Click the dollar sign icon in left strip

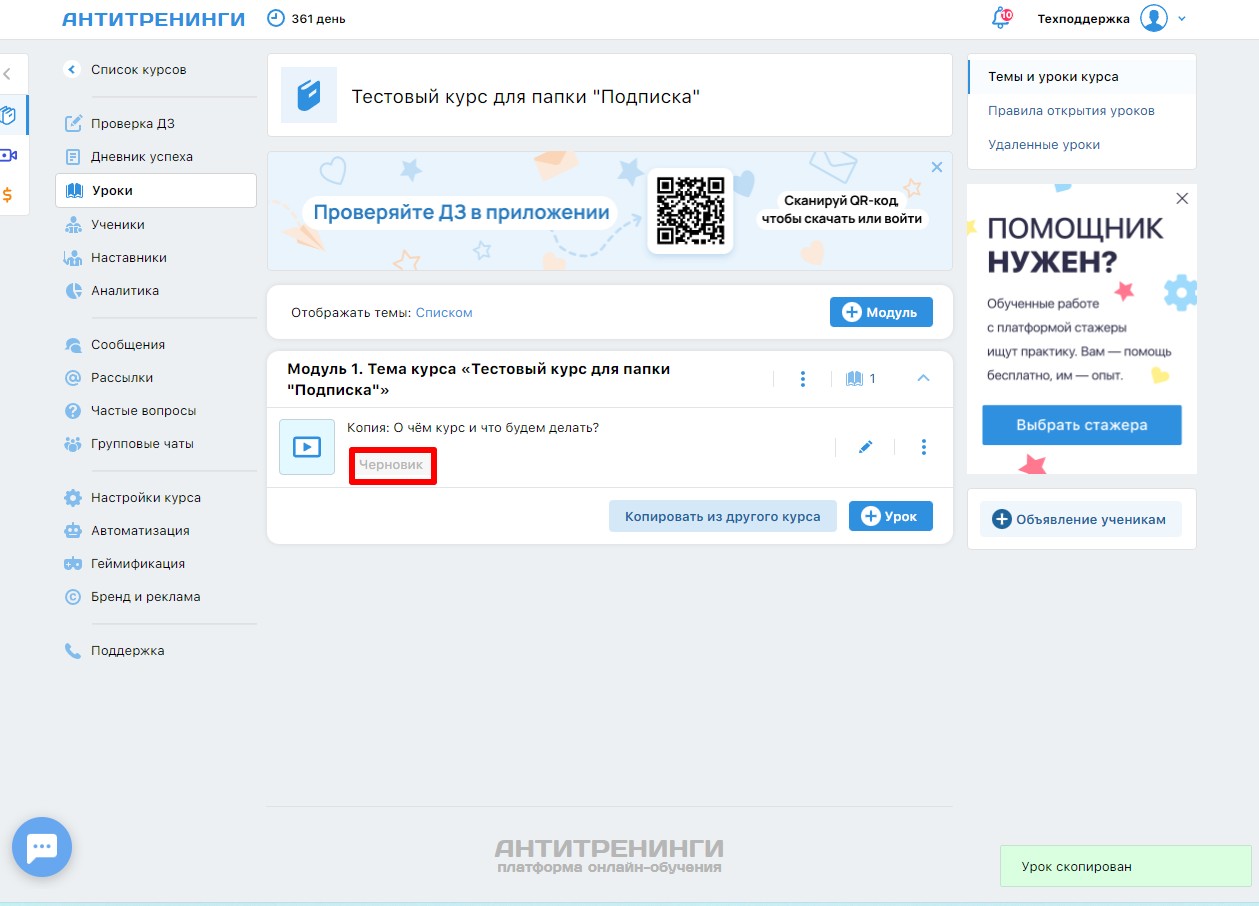9,194
